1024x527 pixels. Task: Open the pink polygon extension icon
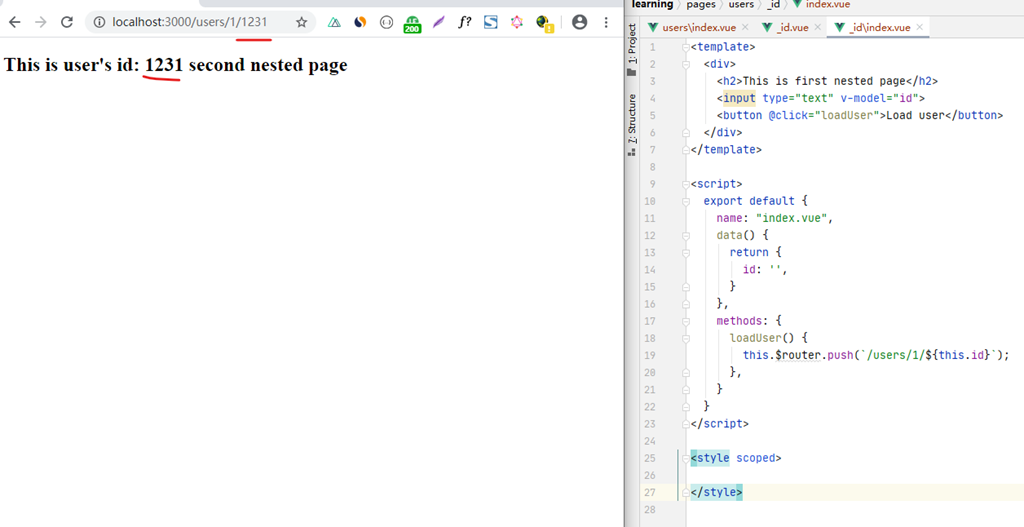pyautogui.click(x=517, y=22)
